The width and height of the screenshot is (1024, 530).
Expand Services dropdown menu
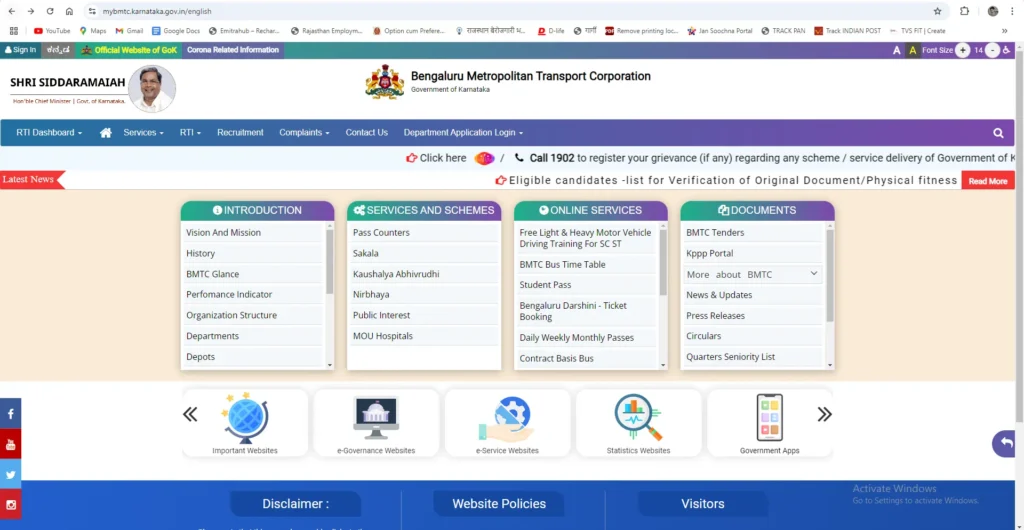[144, 132]
